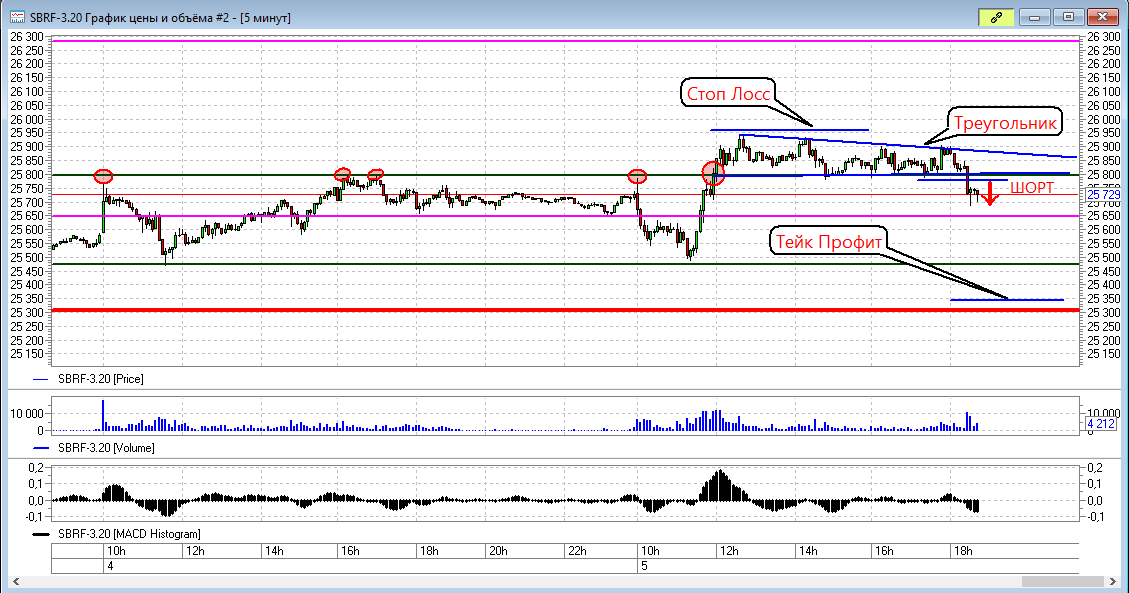Select the Стоп Лосс callout label
This screenshot has width=1129, height=593.
tap(728, 94)
